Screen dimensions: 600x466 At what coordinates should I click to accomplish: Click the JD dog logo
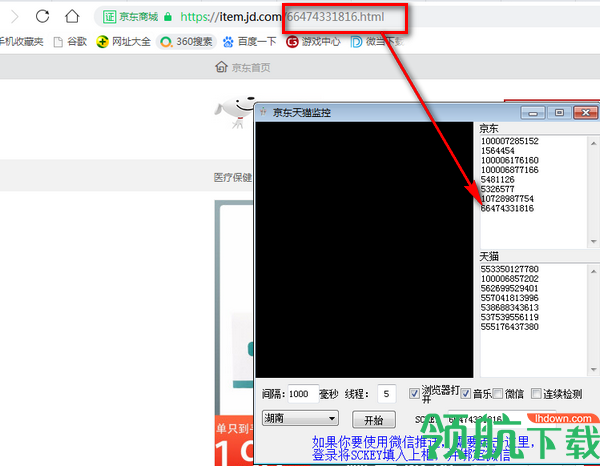pyautogui.click(x=234, y=111)
